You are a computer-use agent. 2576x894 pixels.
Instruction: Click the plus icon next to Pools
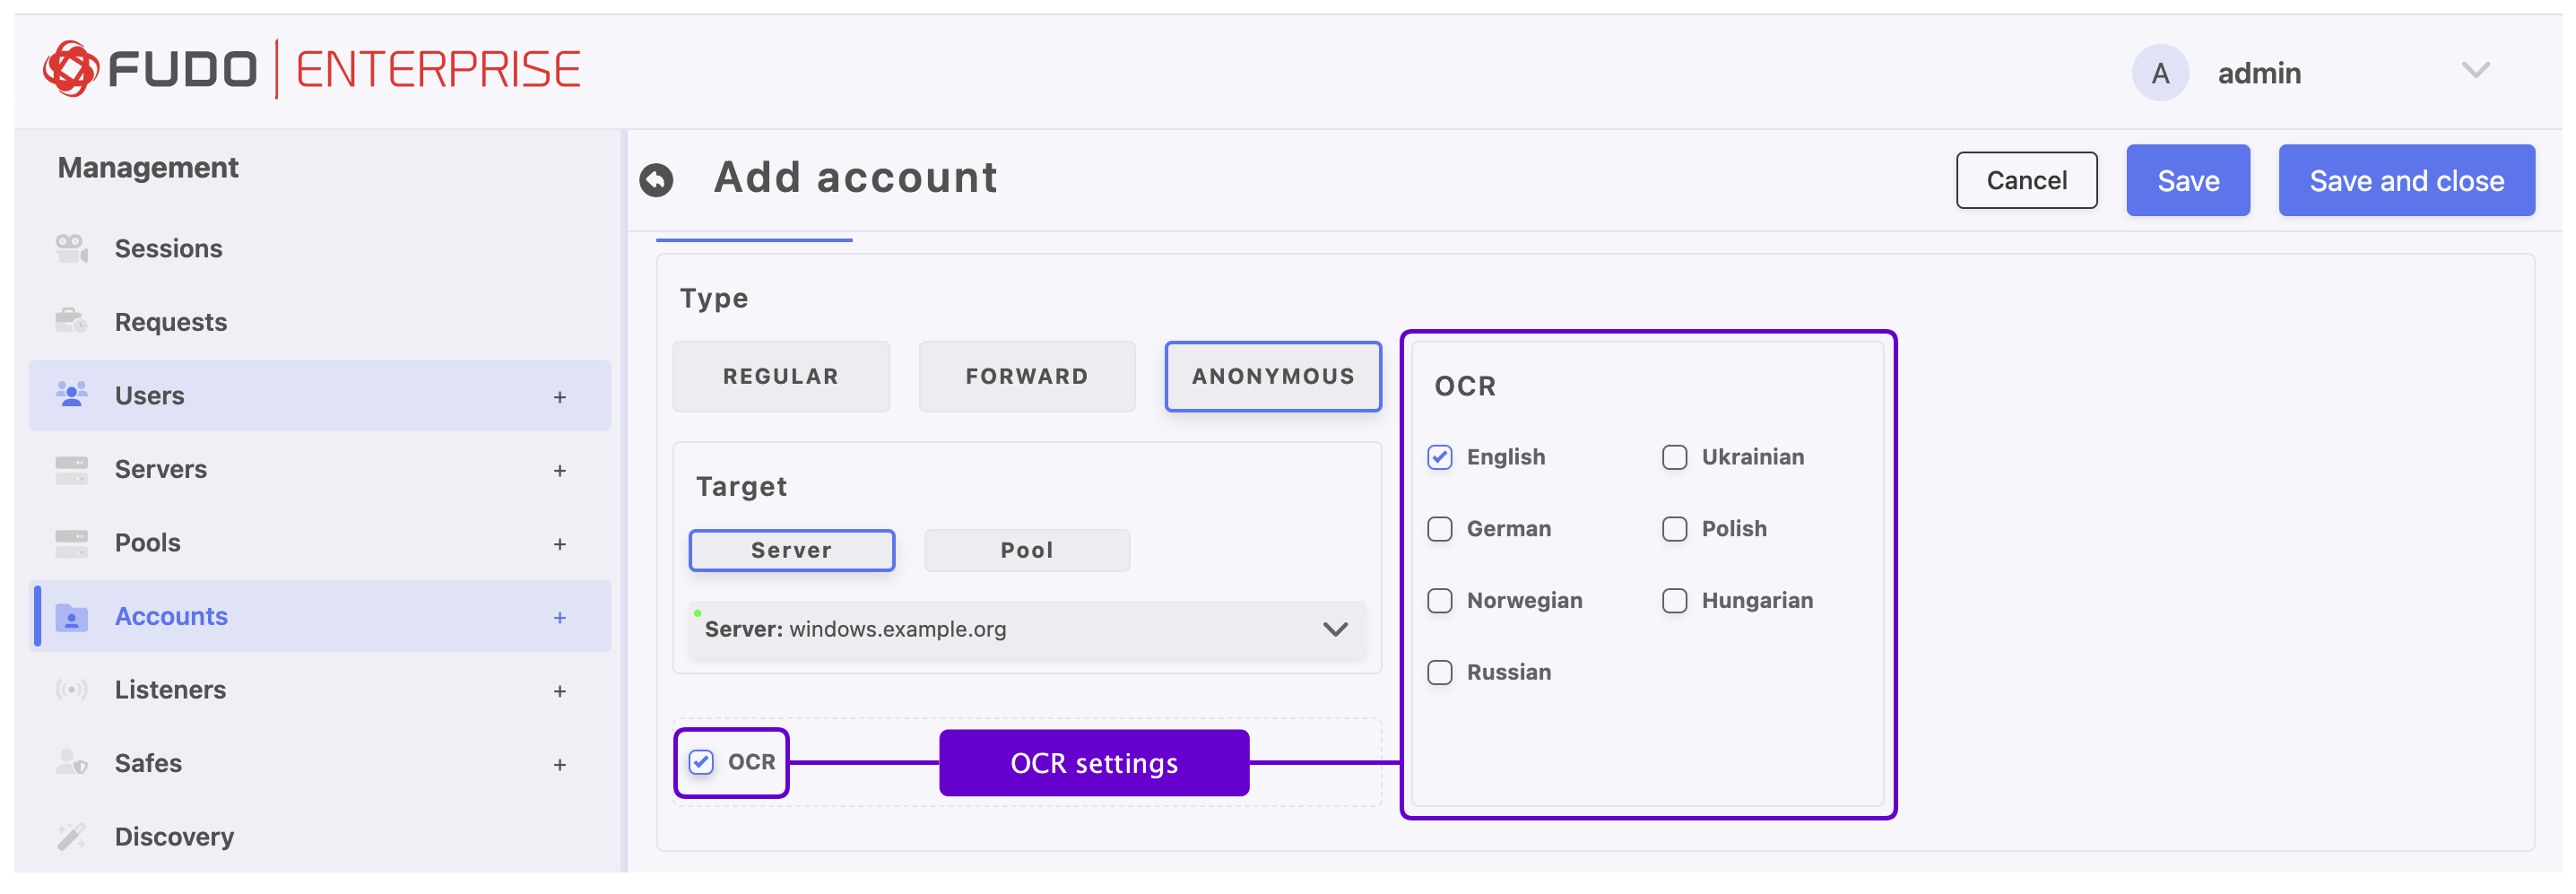(560, 544)
